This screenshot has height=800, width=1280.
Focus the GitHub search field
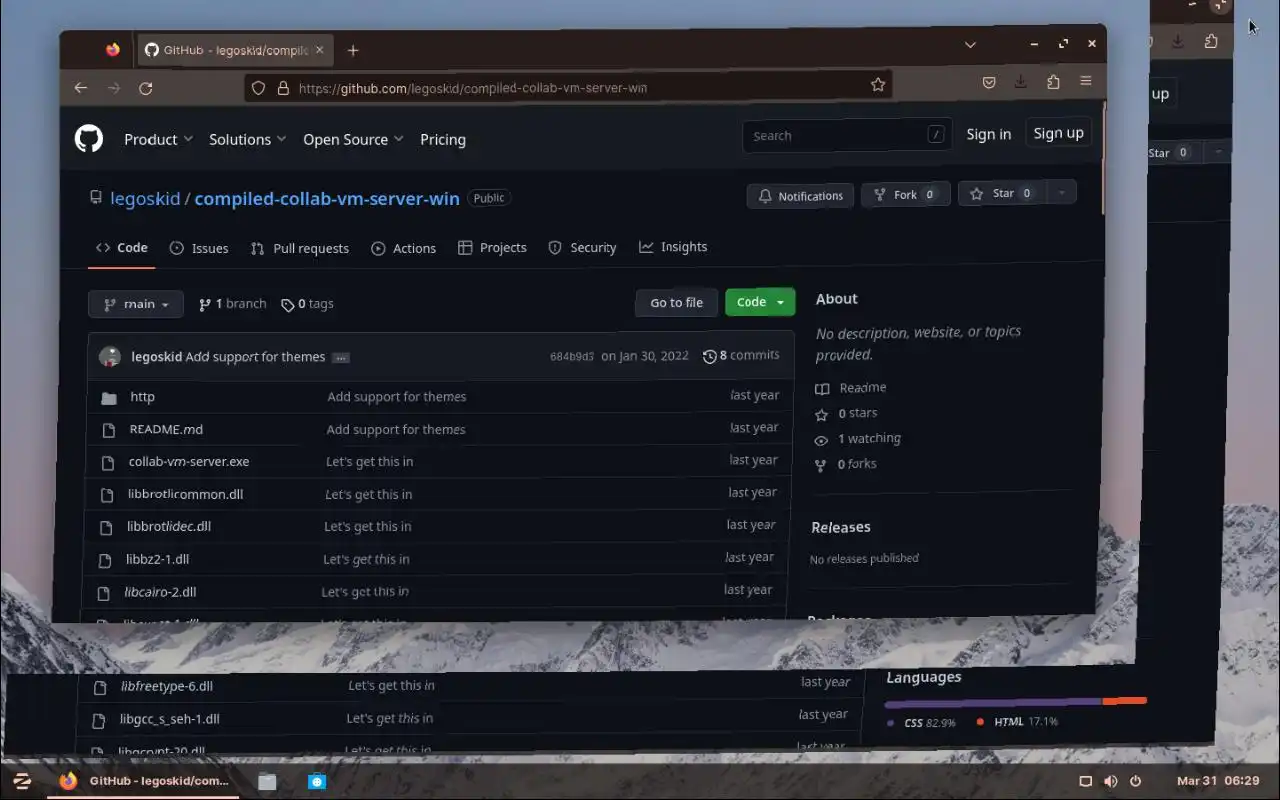coord(846,135)
